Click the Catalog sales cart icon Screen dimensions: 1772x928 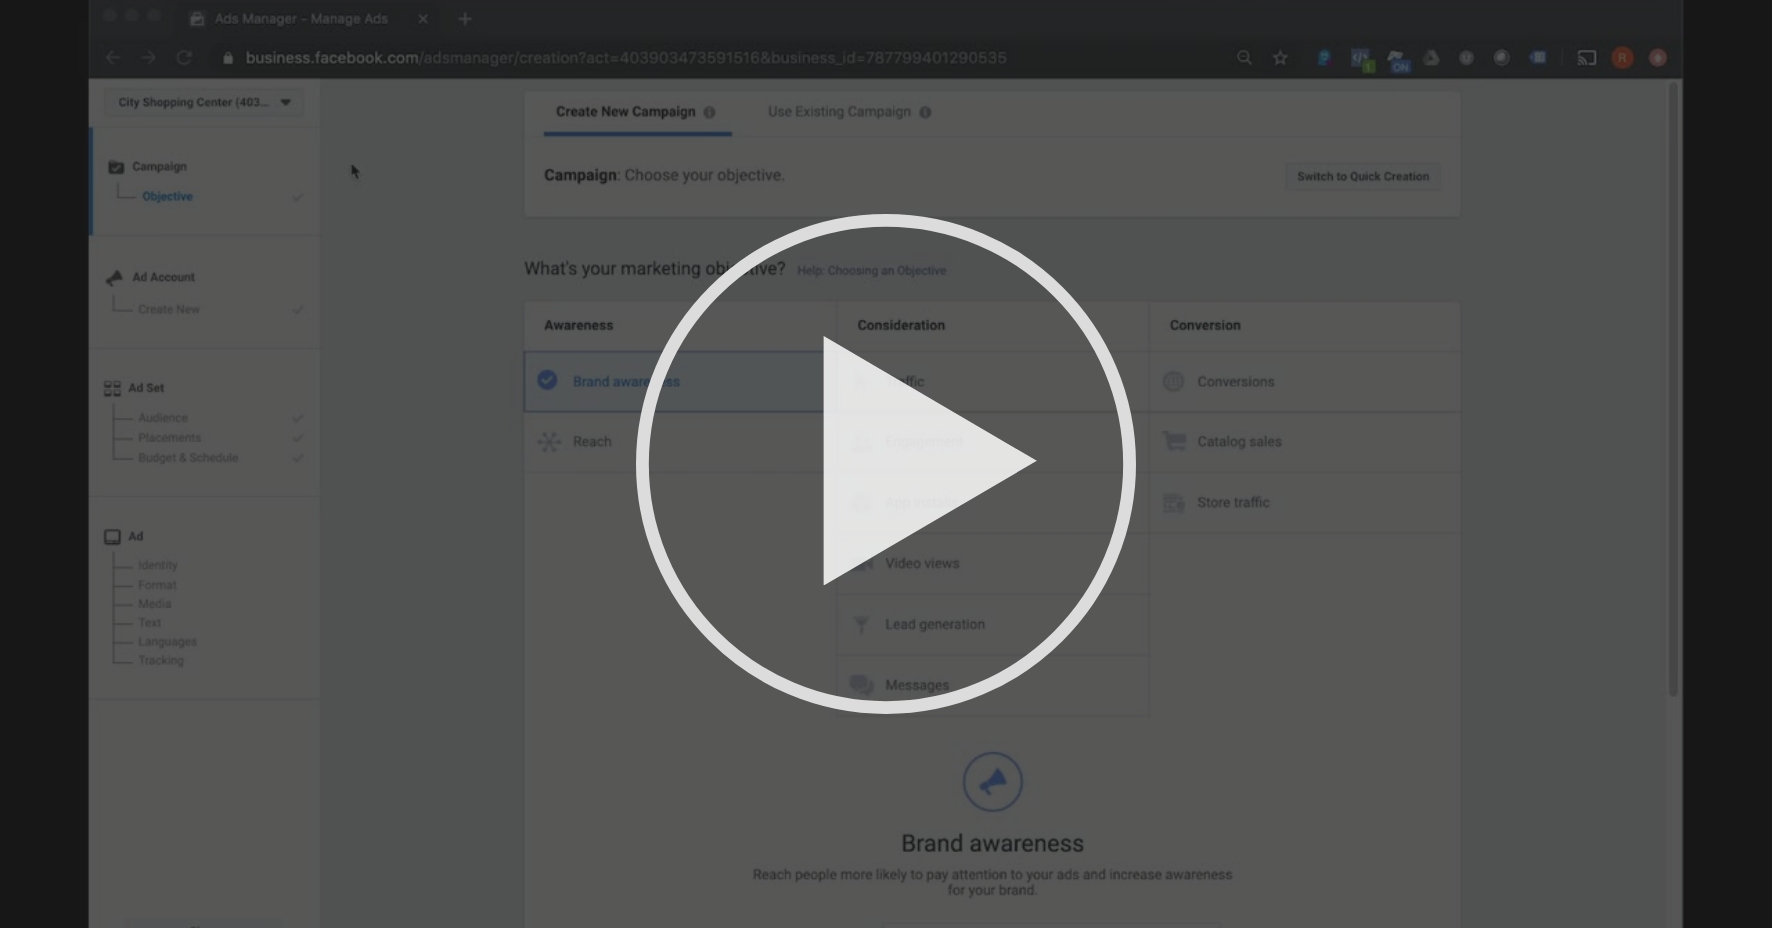[1174, 441]
